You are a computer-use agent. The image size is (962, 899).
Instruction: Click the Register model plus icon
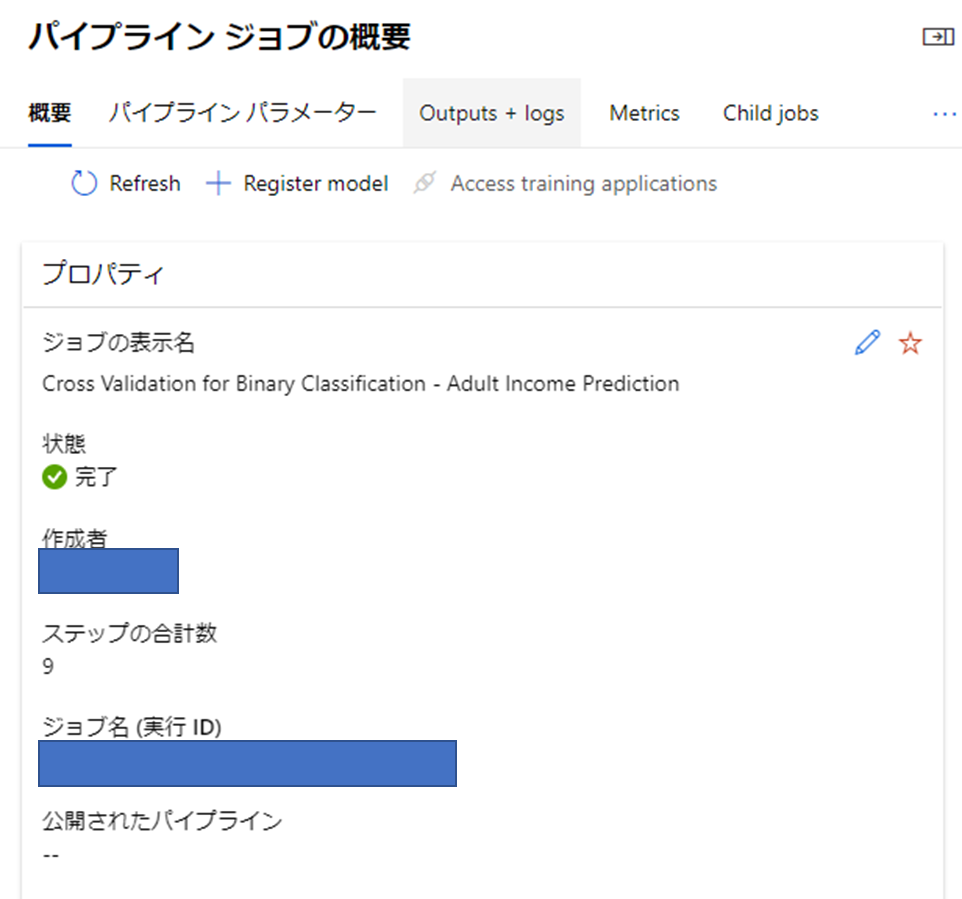217,184
